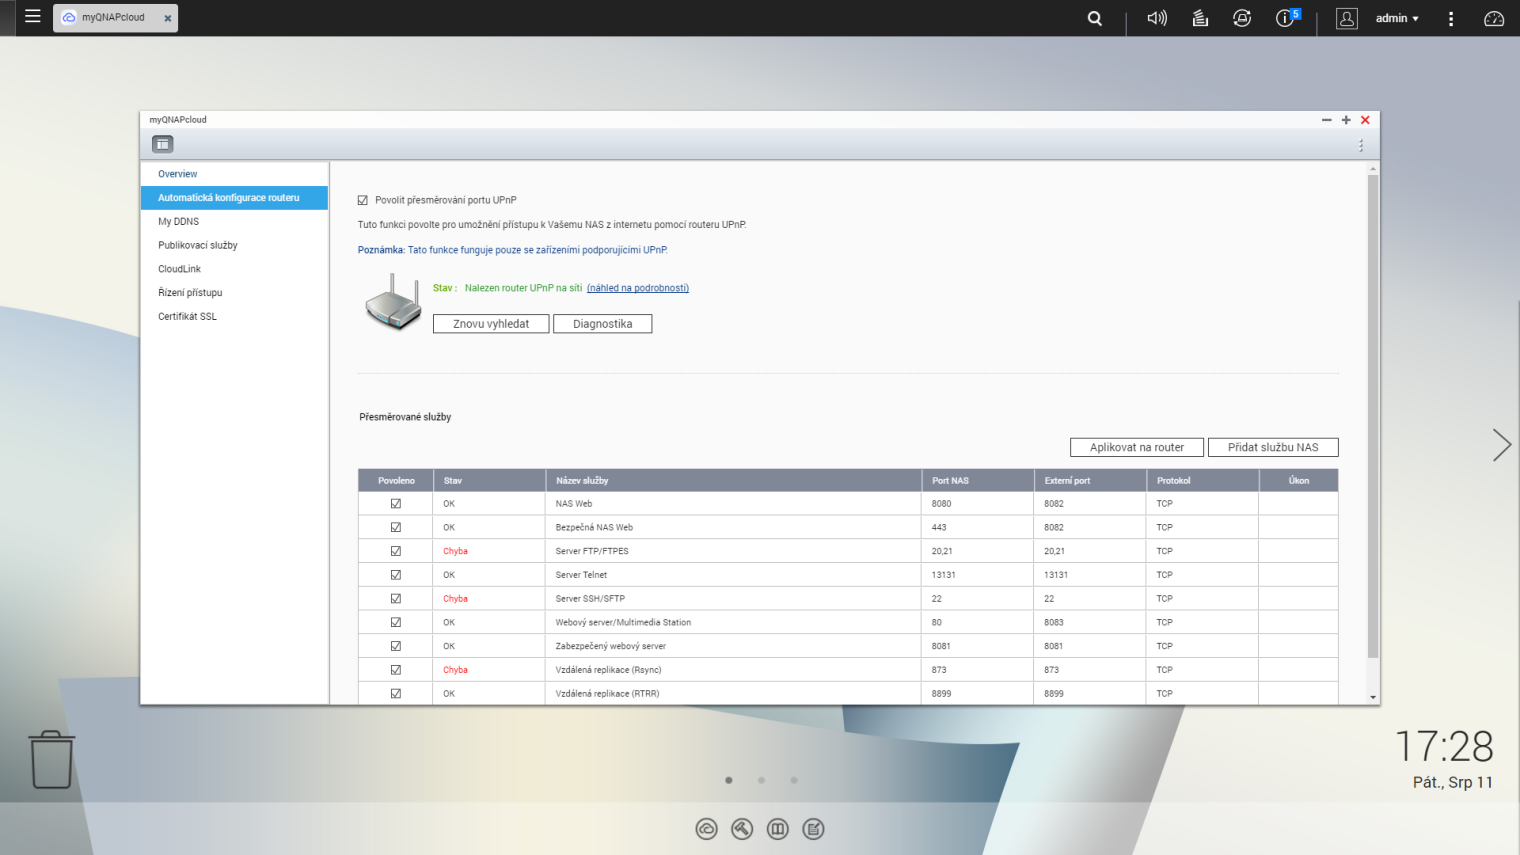
Task: Click the router image icon
Action: [x=393, y=302]
